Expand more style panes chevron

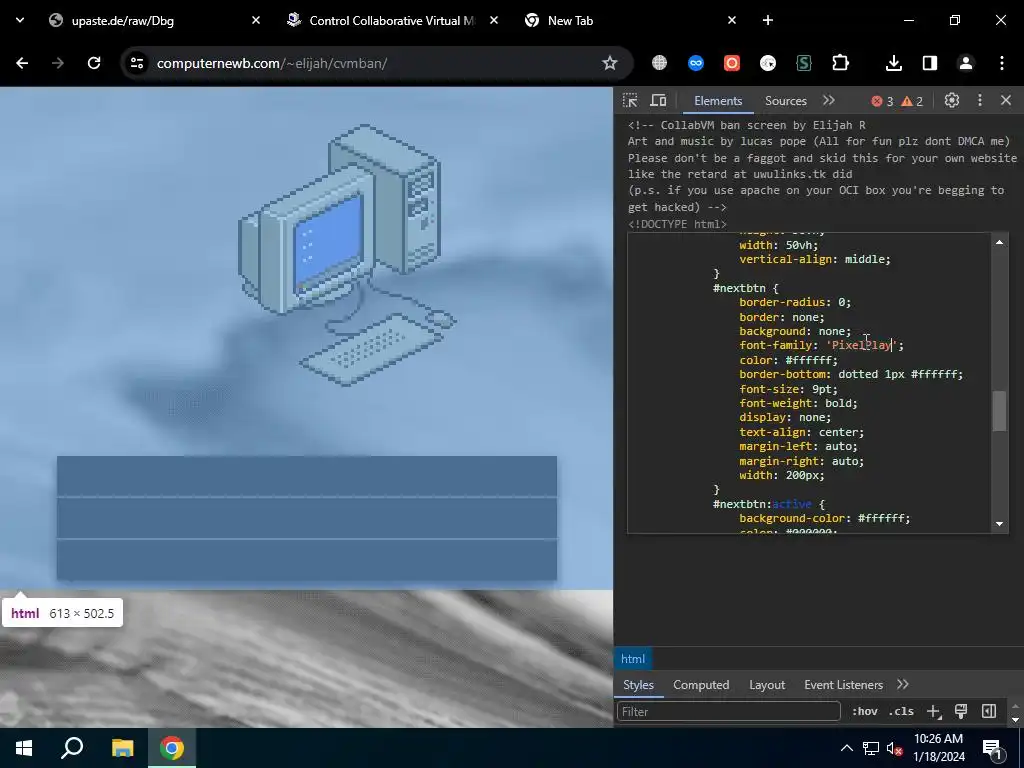903,684
